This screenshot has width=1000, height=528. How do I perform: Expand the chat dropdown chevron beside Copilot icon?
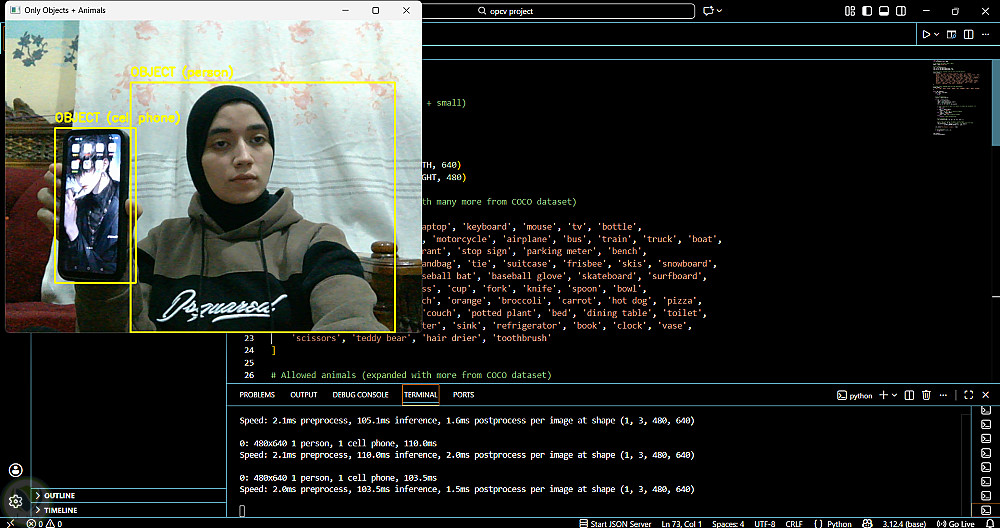click(x=719, y=11)
